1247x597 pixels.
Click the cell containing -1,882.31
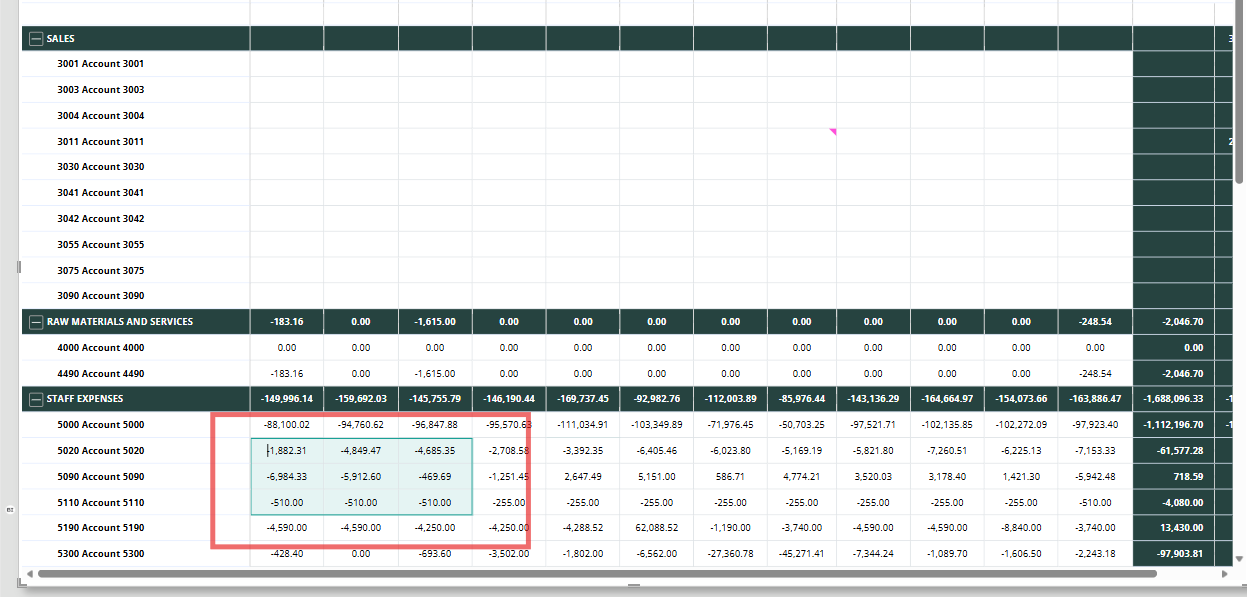[287, 451]
